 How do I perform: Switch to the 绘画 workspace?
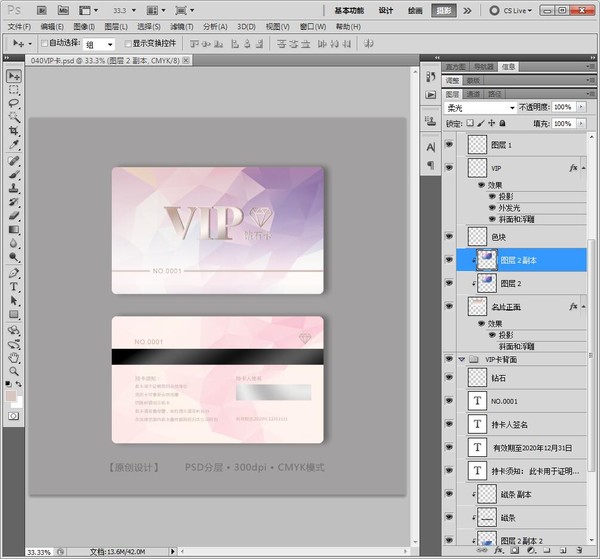pyautogui.click(x=415, y=11)
